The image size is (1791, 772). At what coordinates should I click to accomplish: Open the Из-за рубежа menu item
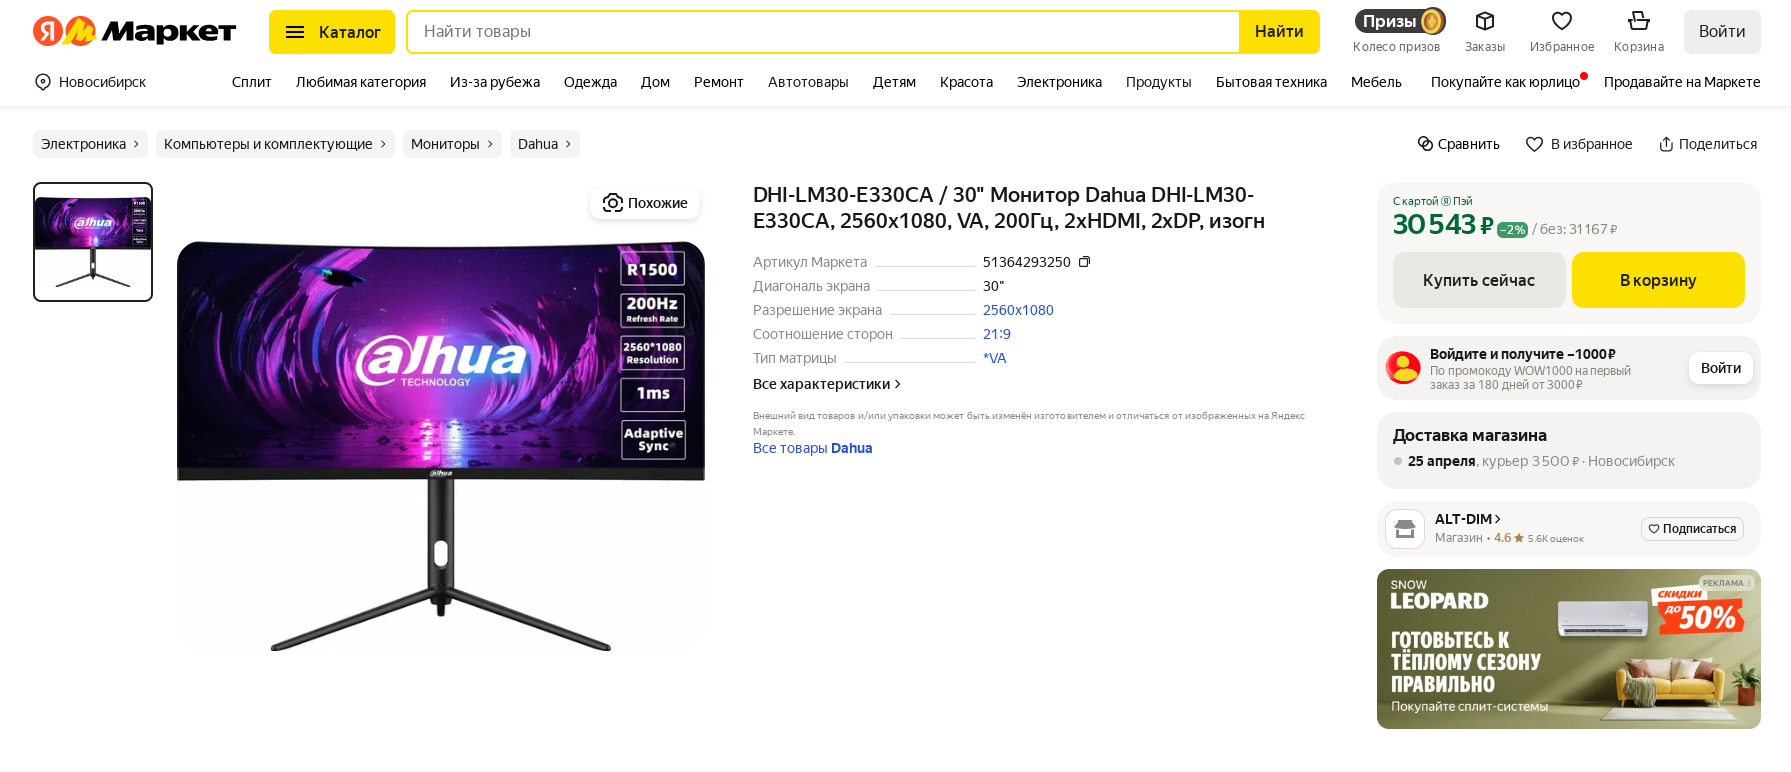495,82
